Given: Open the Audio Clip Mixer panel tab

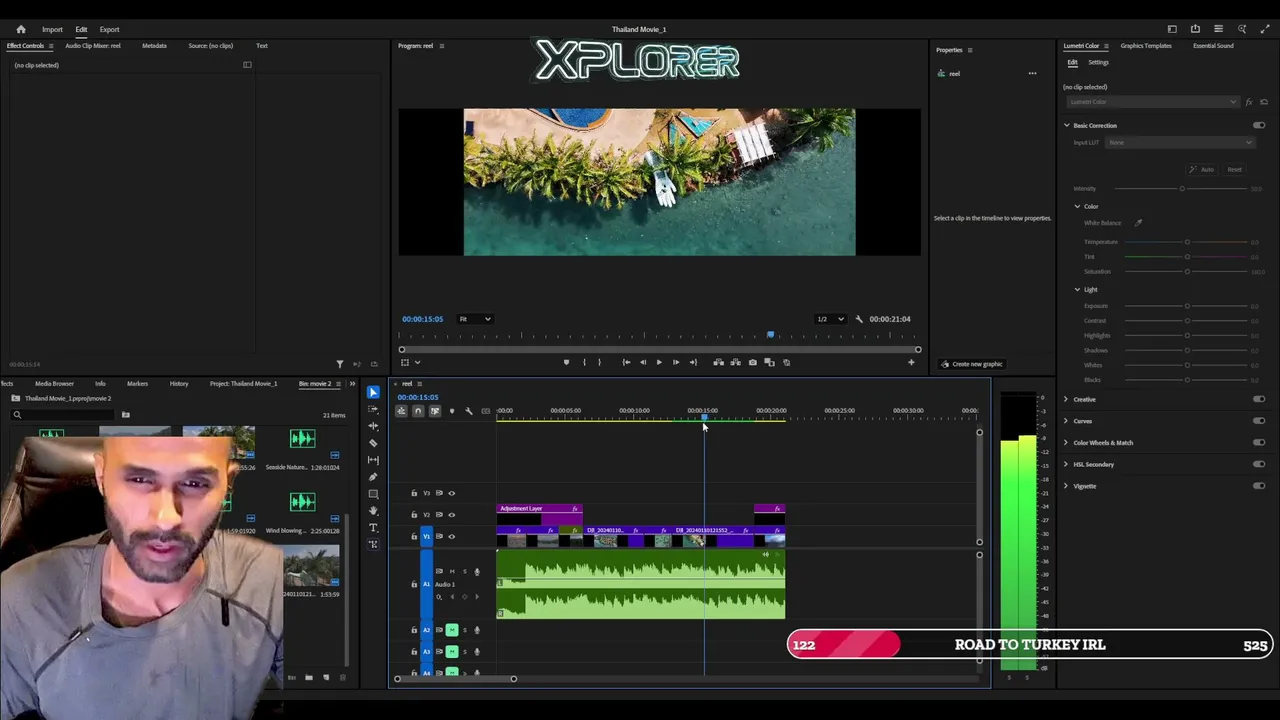Looking at the screenshot, I should pos(93,46).
